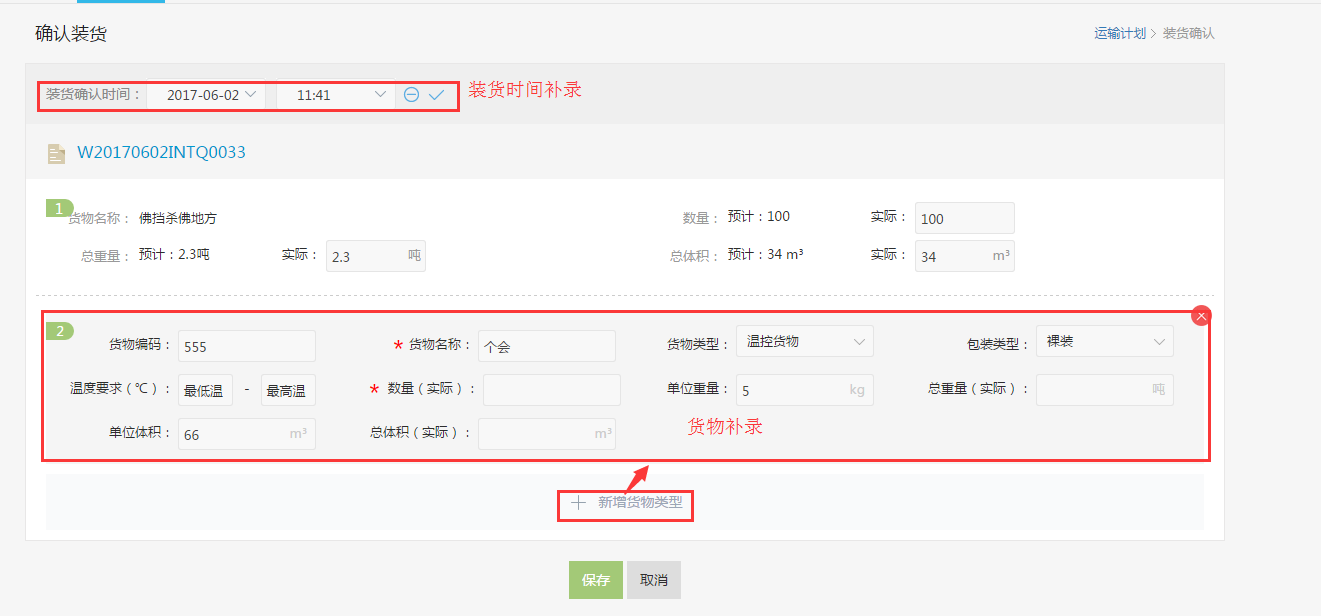Click the 单位重量 field showing 5 kg
Screen dimensions: 1321x616
point(804,390)
